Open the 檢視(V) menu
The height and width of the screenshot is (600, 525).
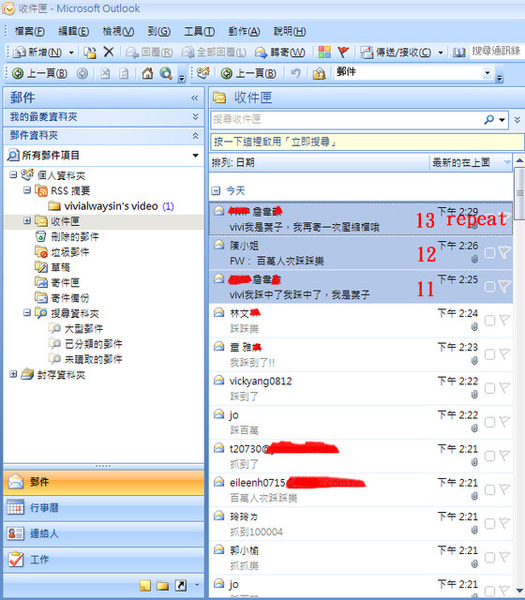pyautogui.click(x=118, y=31)
